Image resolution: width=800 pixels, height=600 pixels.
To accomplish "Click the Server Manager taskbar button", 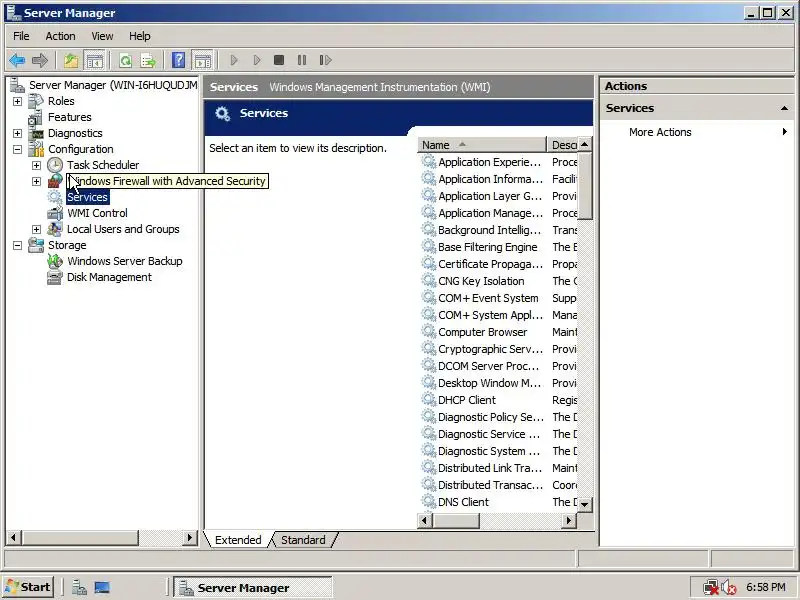I will click(253, 588).
